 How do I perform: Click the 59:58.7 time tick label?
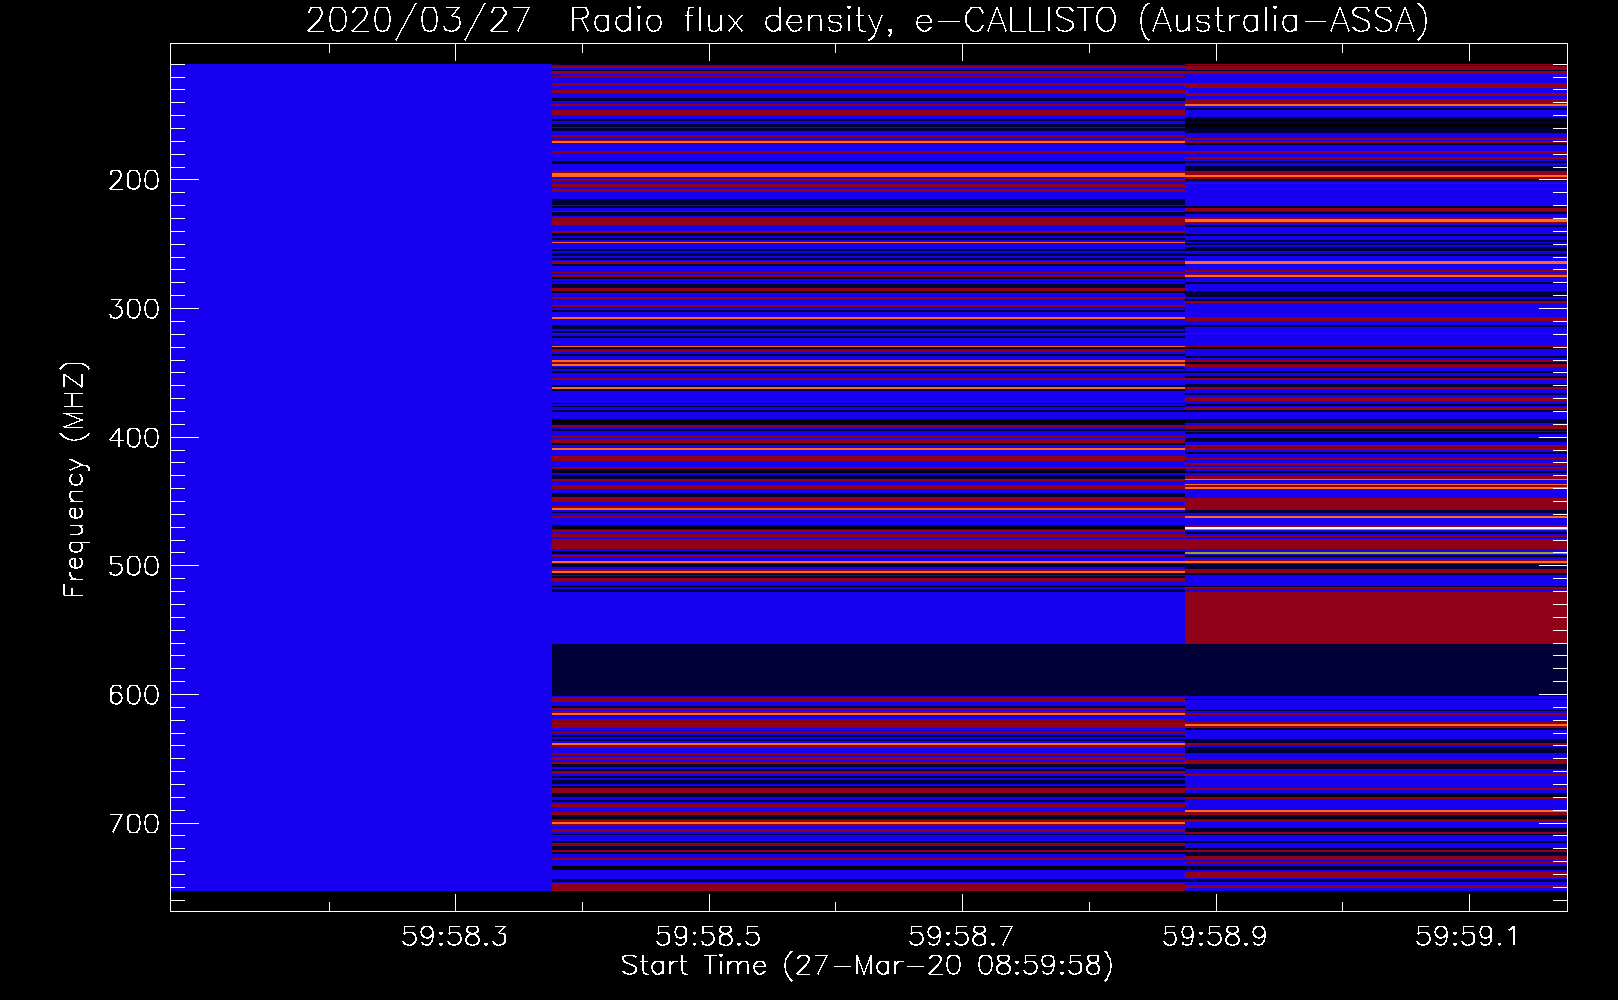(x=962, y=936)
